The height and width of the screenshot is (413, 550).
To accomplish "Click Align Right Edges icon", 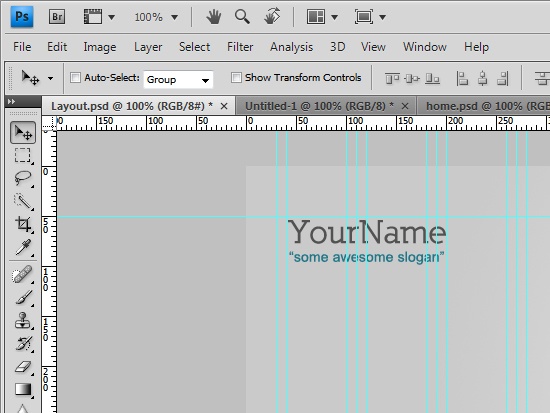I will click(503, 78).
